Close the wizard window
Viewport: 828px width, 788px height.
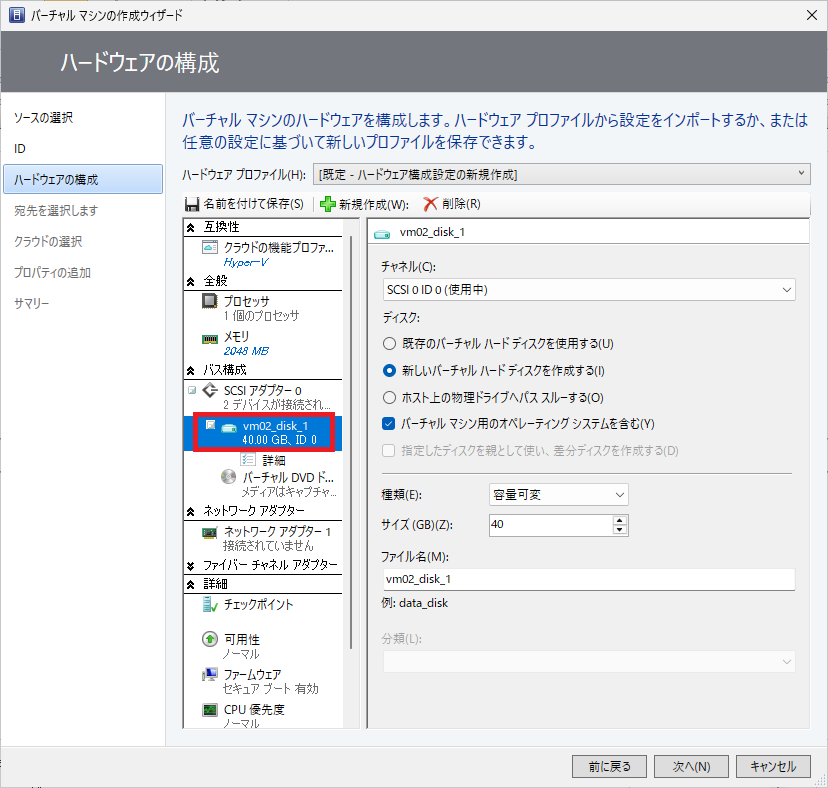click(812, 15)
